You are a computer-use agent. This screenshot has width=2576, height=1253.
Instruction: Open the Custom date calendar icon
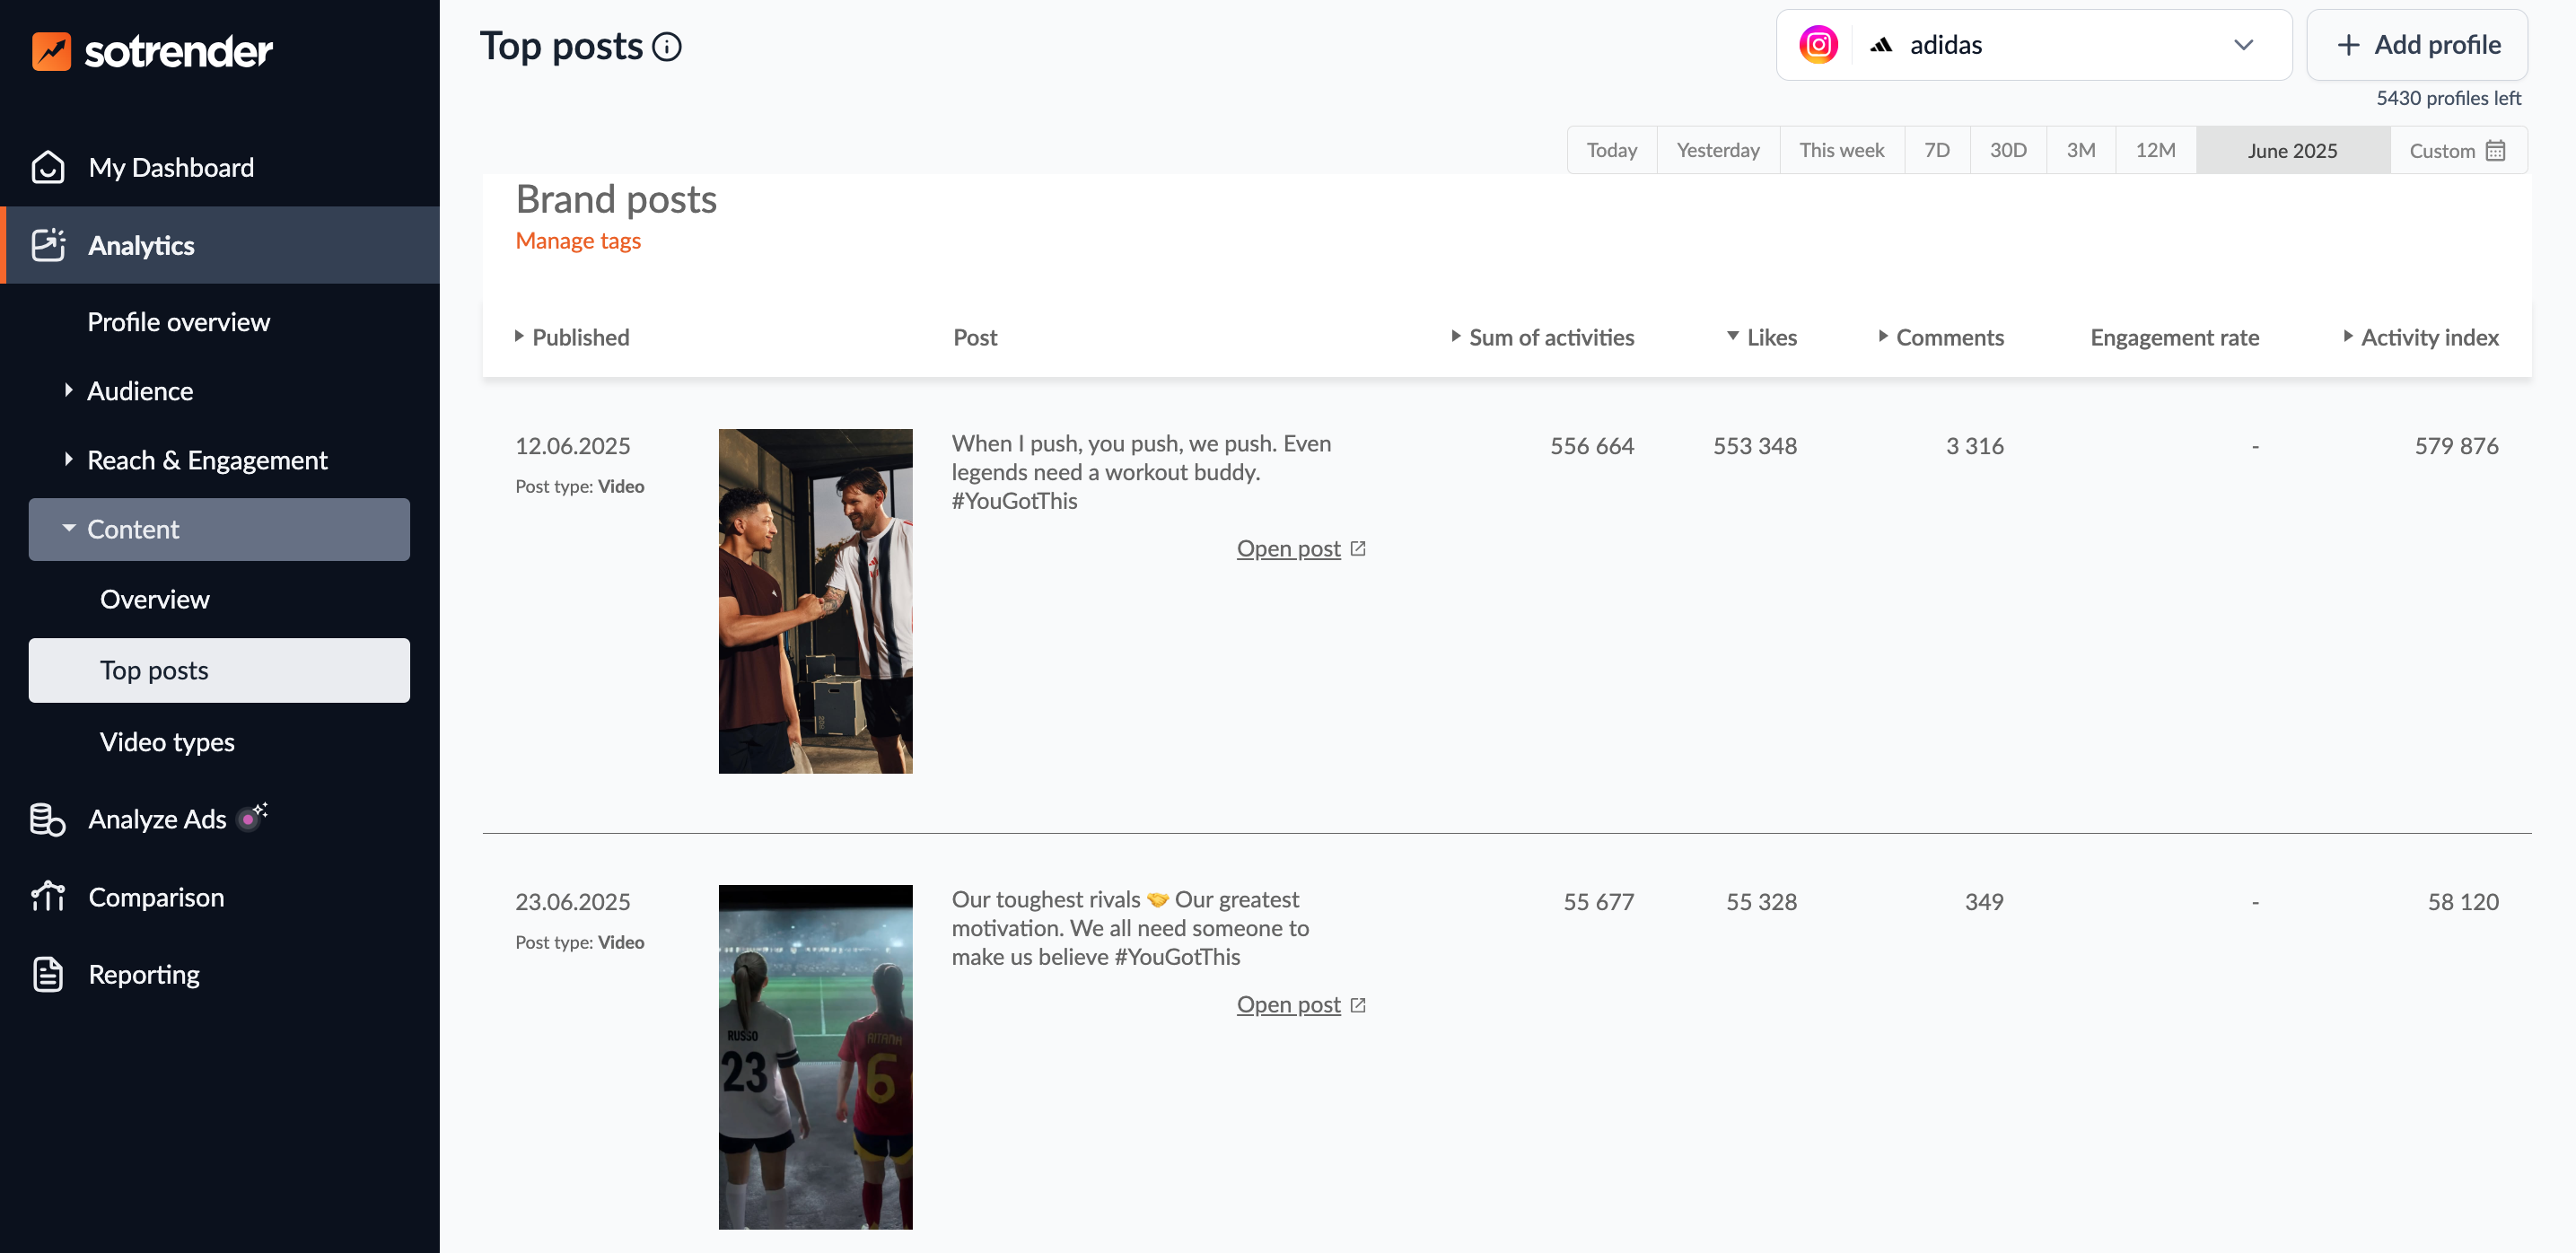[x=2495, y=151]
